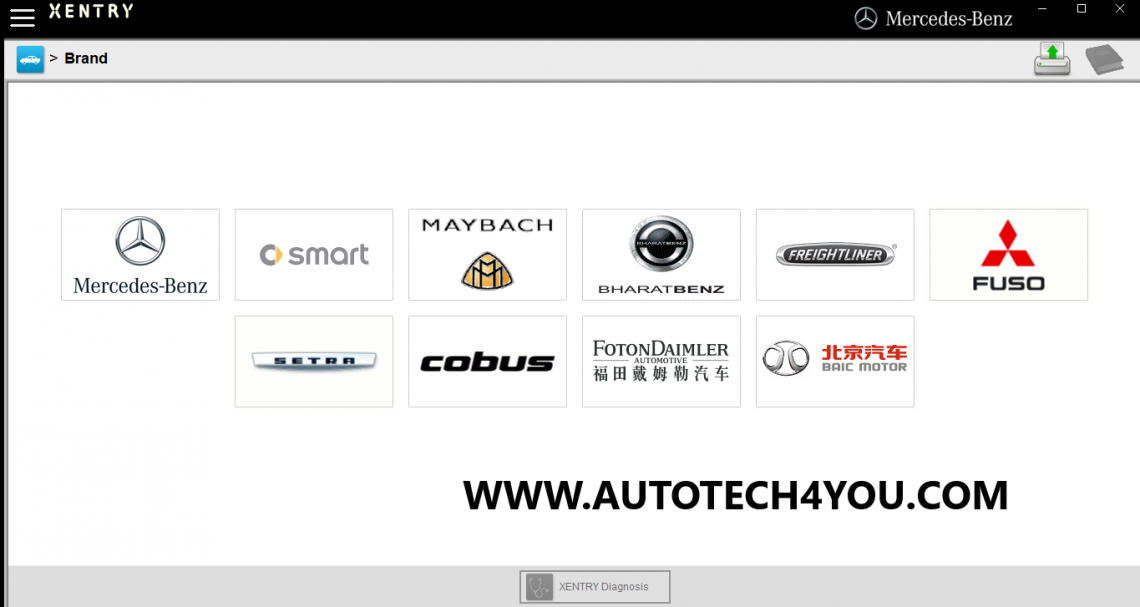Click the XENTRY Diagnosis button
The height and width of the screenshot is (607, 1140).
595,587
